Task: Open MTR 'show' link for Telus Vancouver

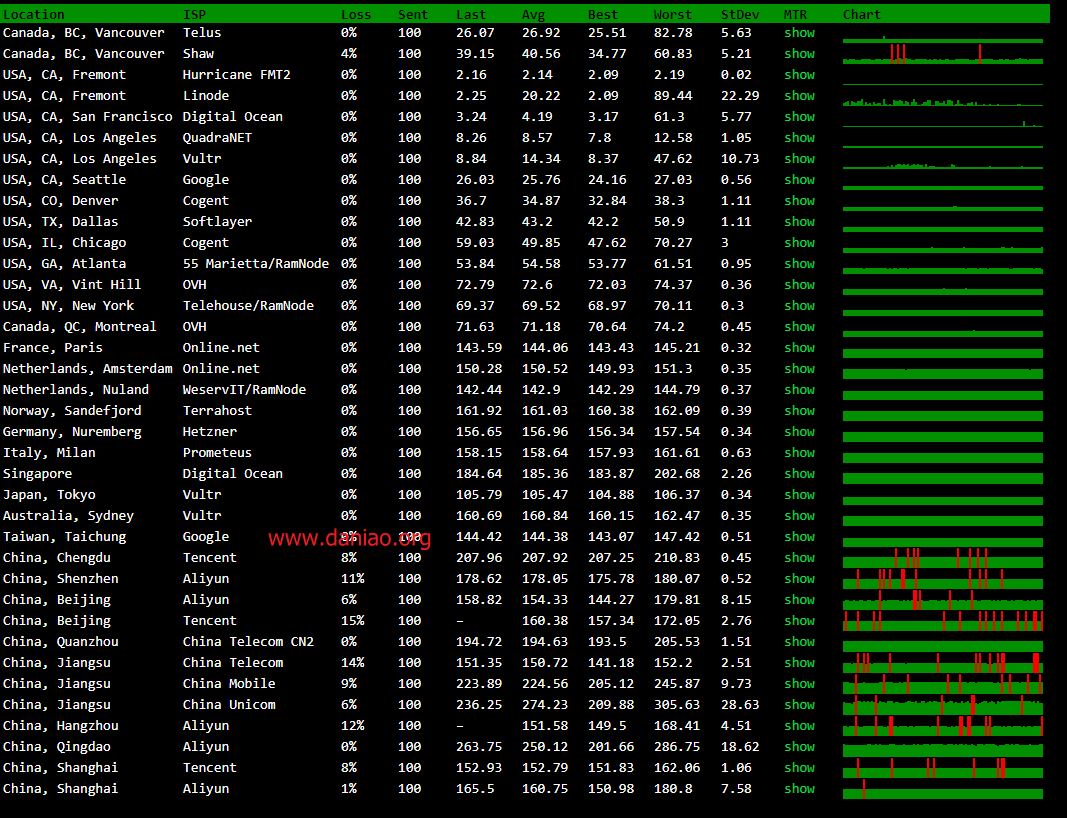Action: coord(799,33)
